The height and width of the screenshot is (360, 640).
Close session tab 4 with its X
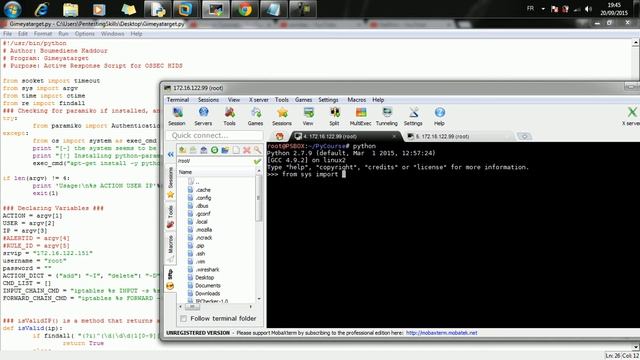tap(394, 136)
